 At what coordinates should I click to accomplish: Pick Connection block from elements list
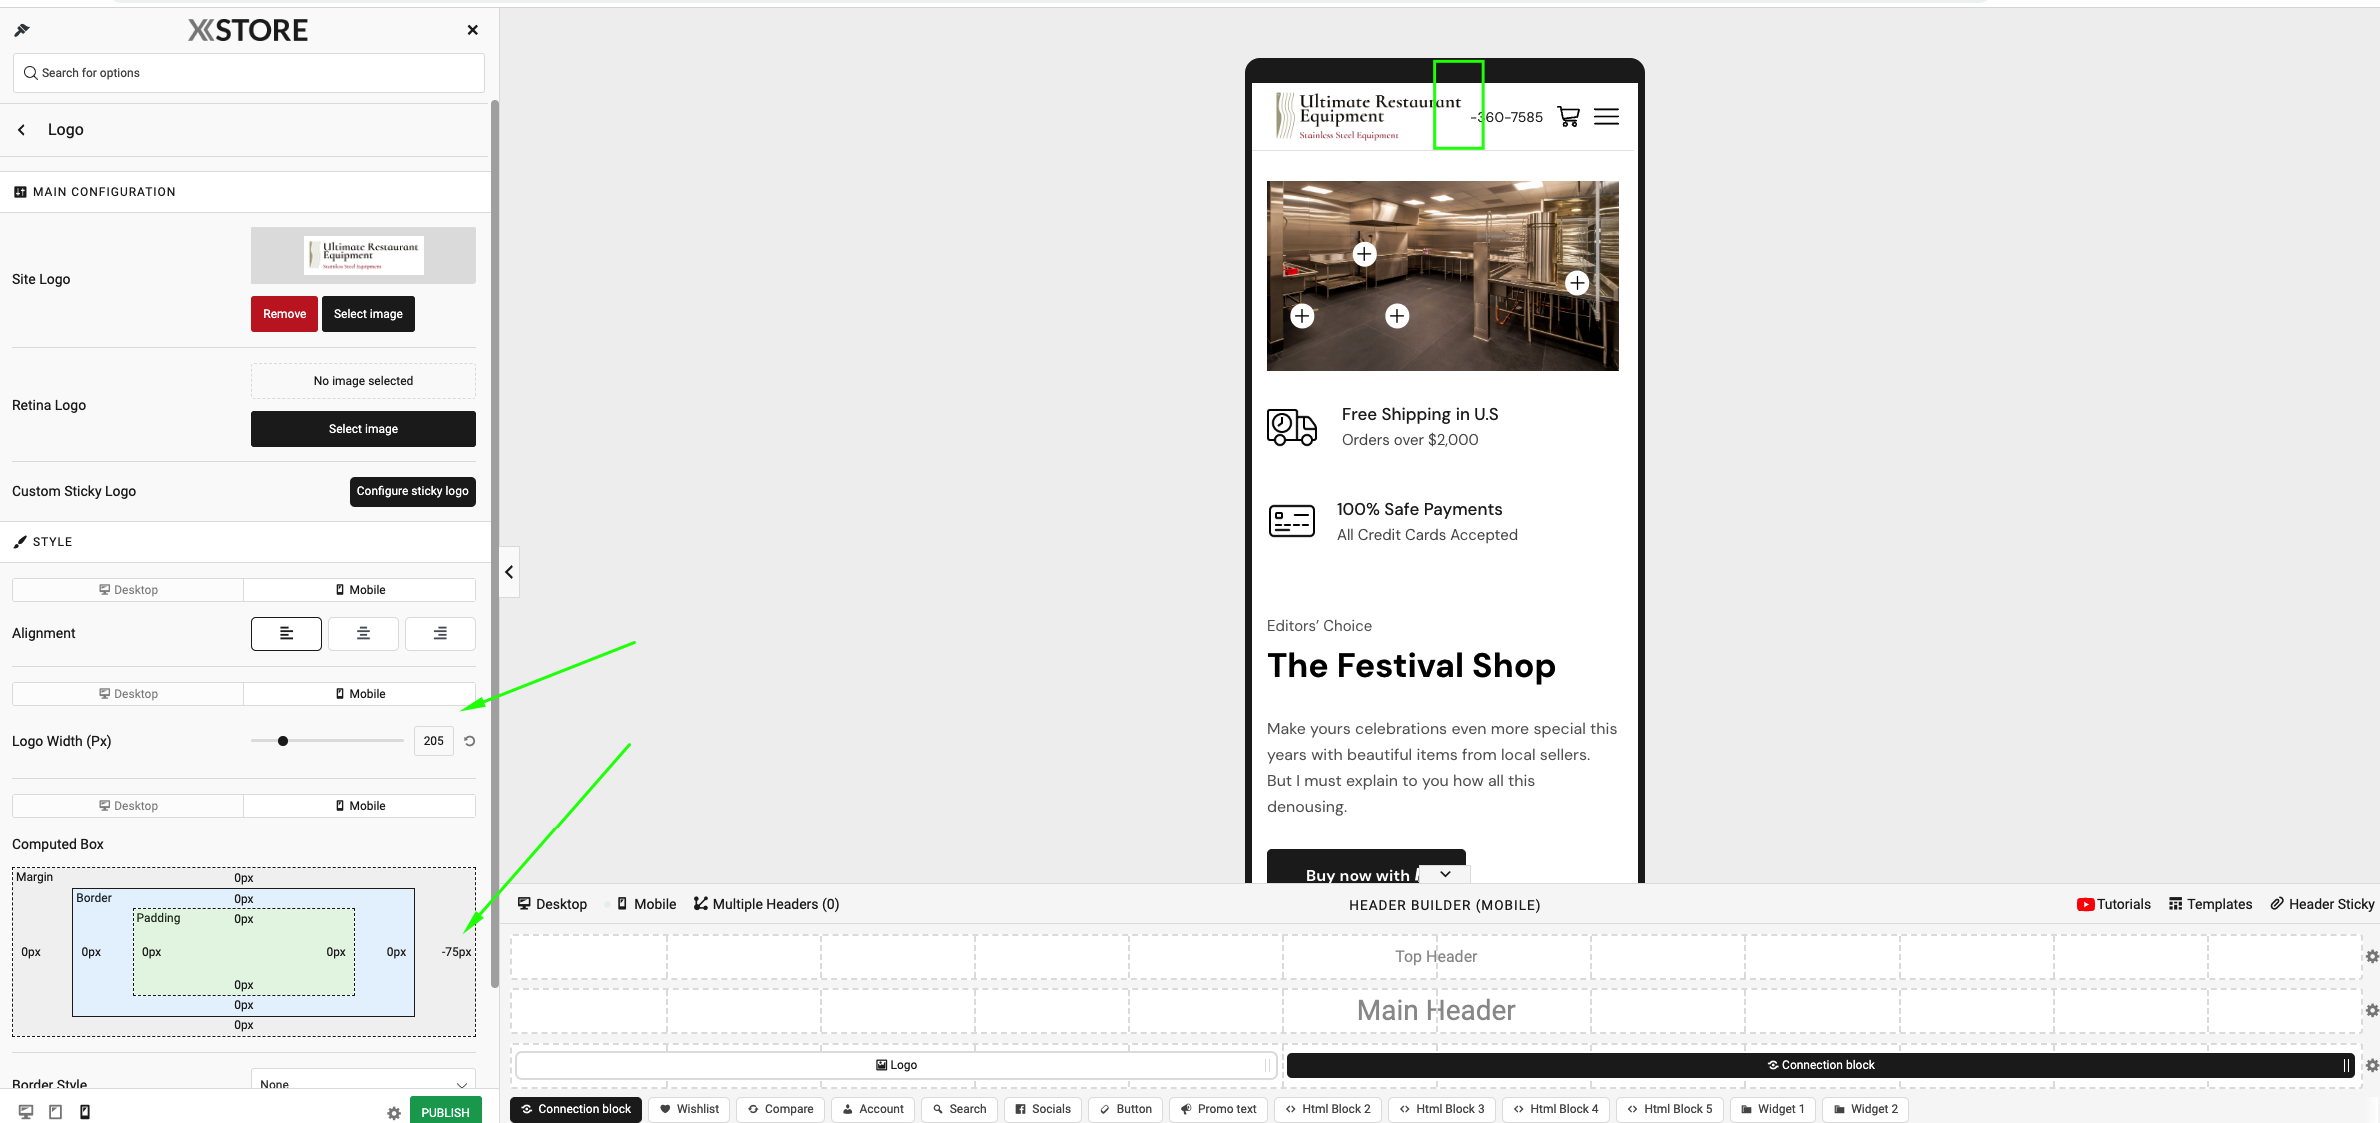tap(576, 1109)
